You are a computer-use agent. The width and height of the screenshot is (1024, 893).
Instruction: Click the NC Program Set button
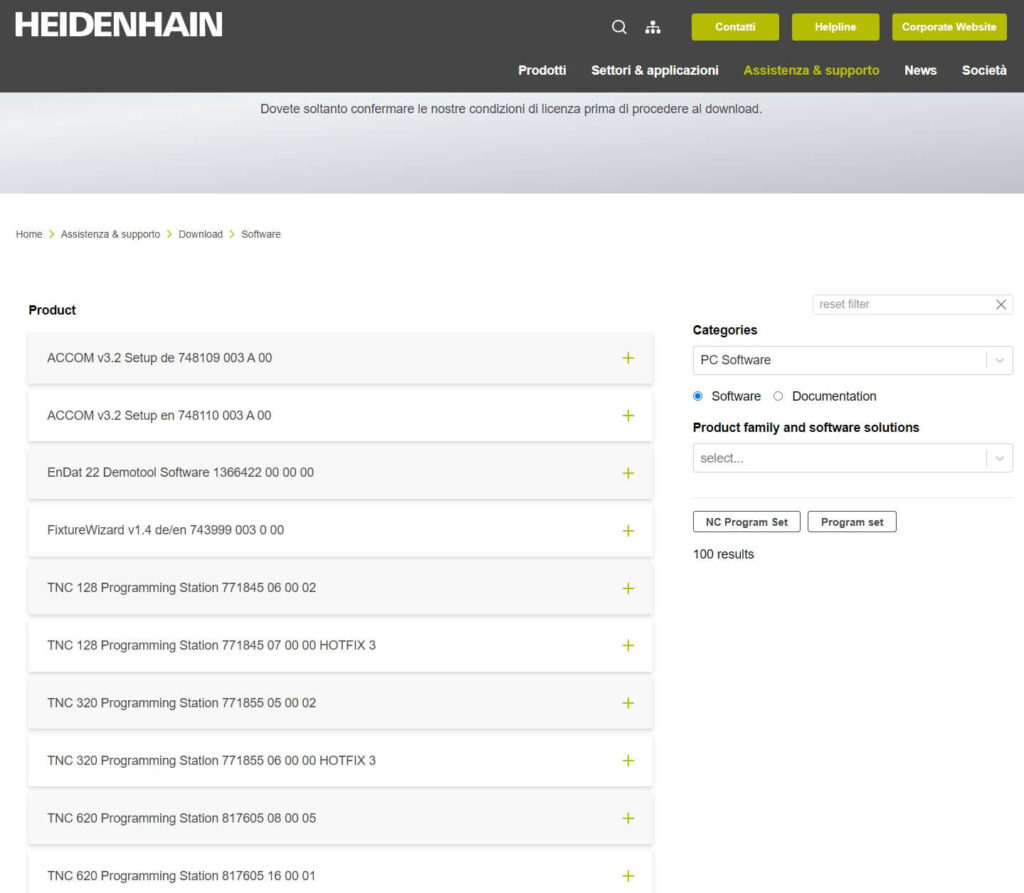746,521
